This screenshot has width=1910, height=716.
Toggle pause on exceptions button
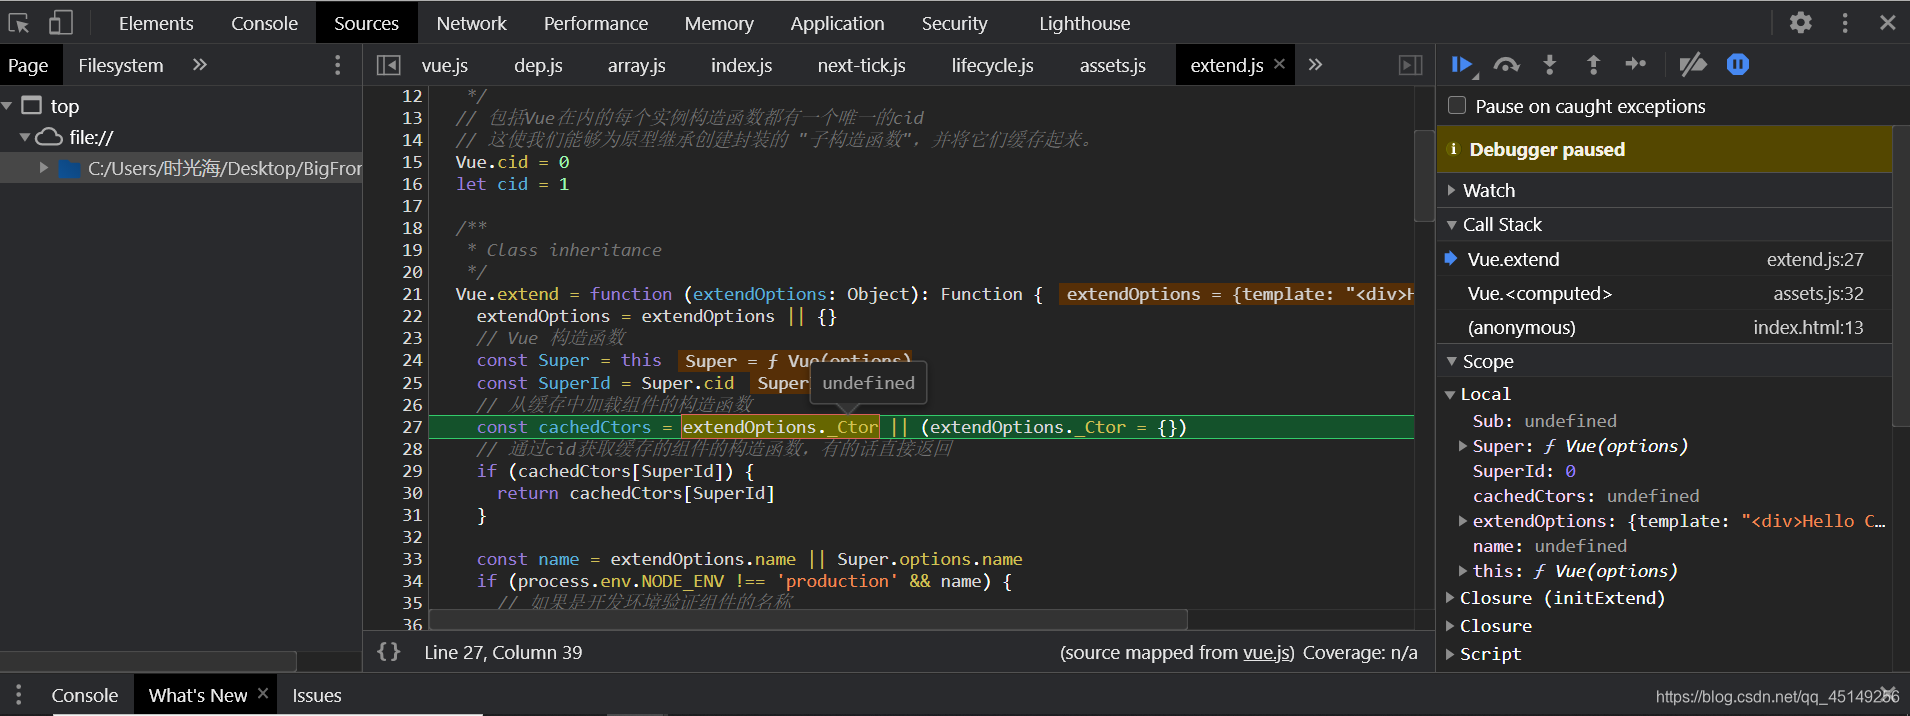pyautogui.click(x=1738, y=65)
